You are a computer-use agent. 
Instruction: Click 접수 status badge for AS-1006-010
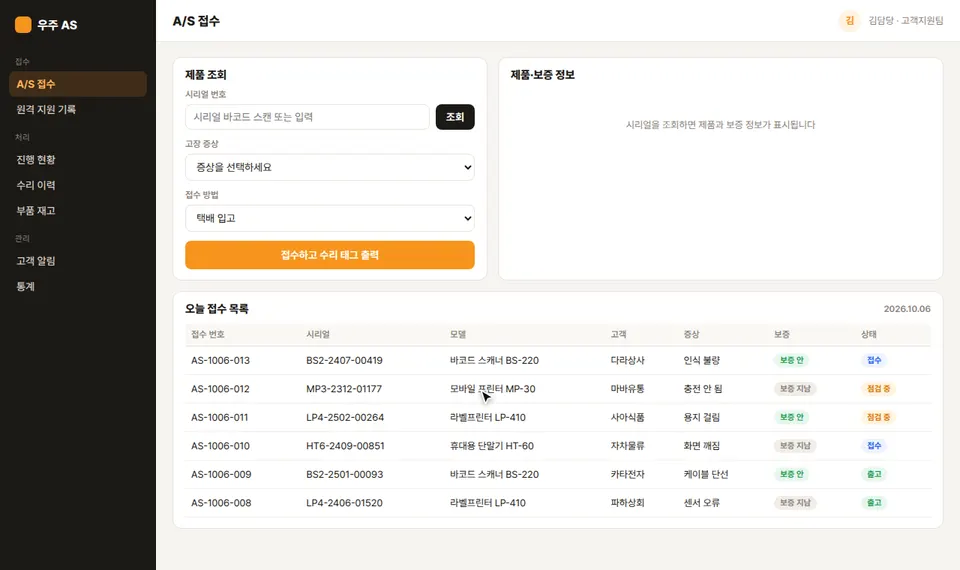coord(874,446)
